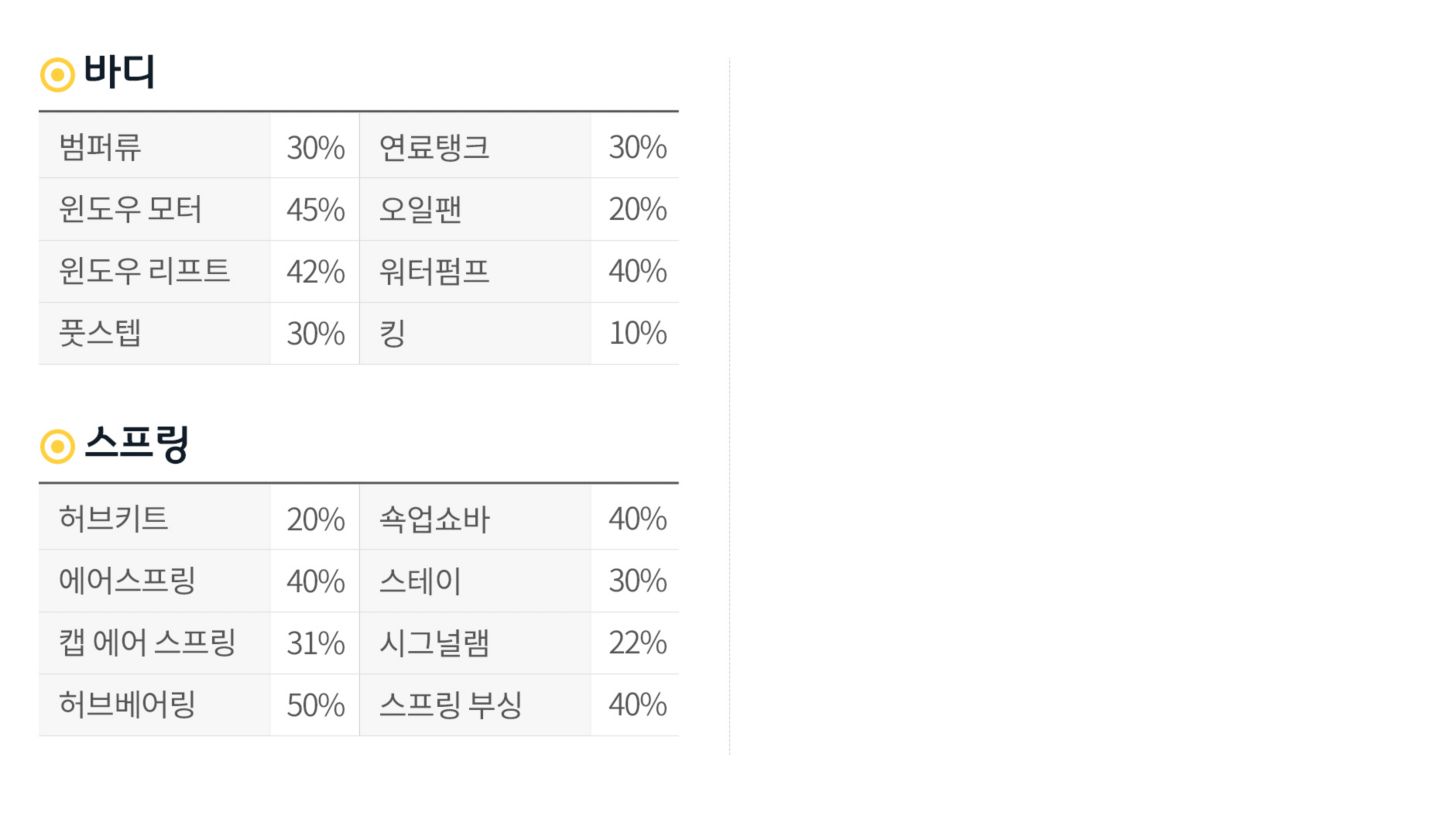Click the yellow bullet icon beside 스프링
Image resolution: width=1440 pixels, height=813 pixels.
pos(57,446)
